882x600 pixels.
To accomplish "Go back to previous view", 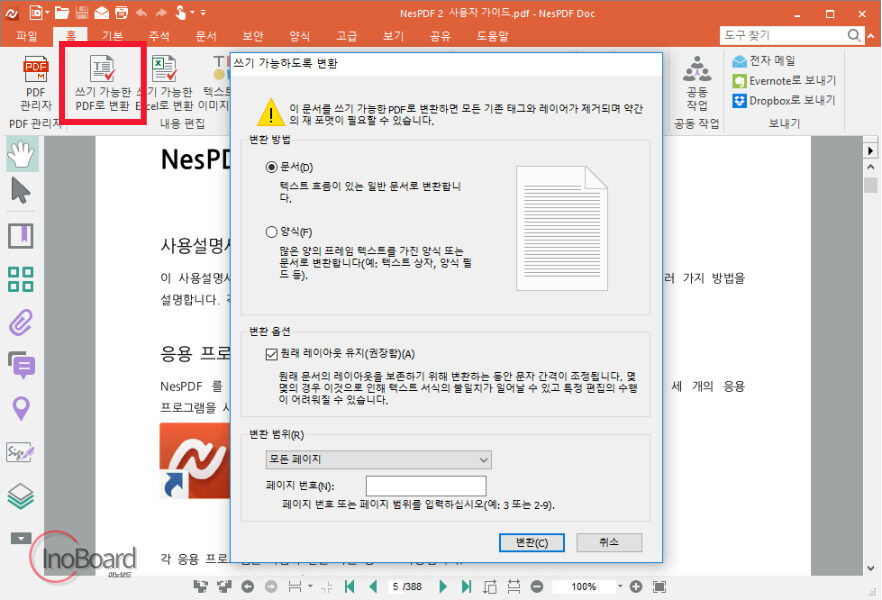I will (248, 587).
